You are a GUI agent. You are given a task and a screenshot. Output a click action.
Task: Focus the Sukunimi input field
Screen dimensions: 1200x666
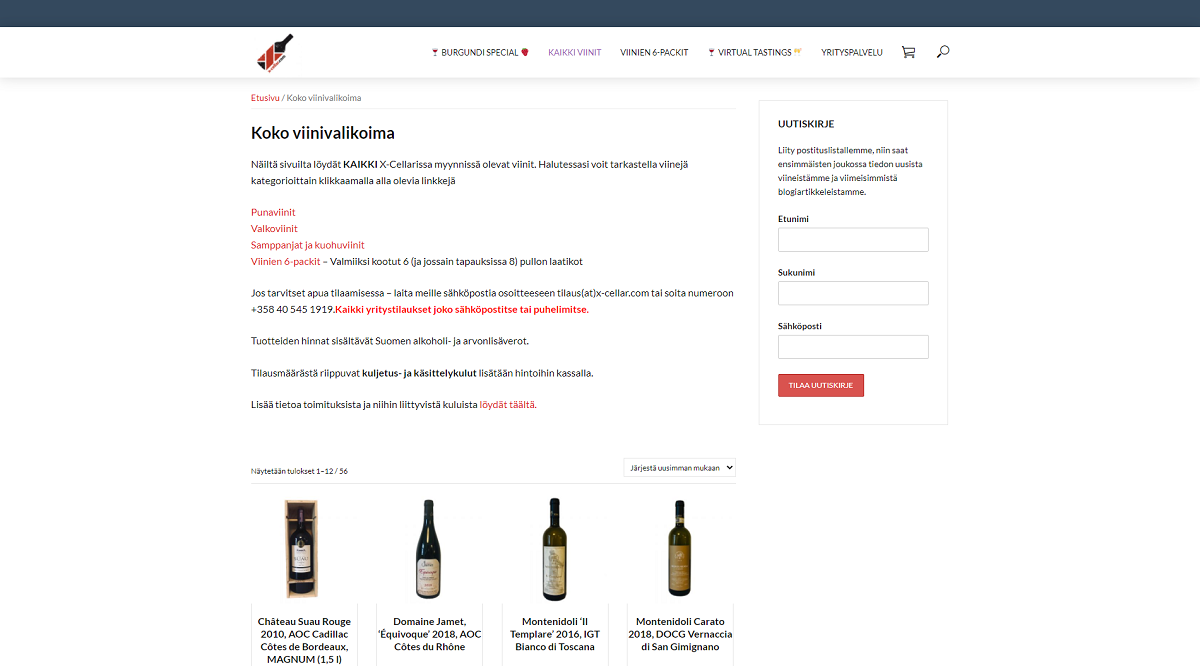pos(853,293)
